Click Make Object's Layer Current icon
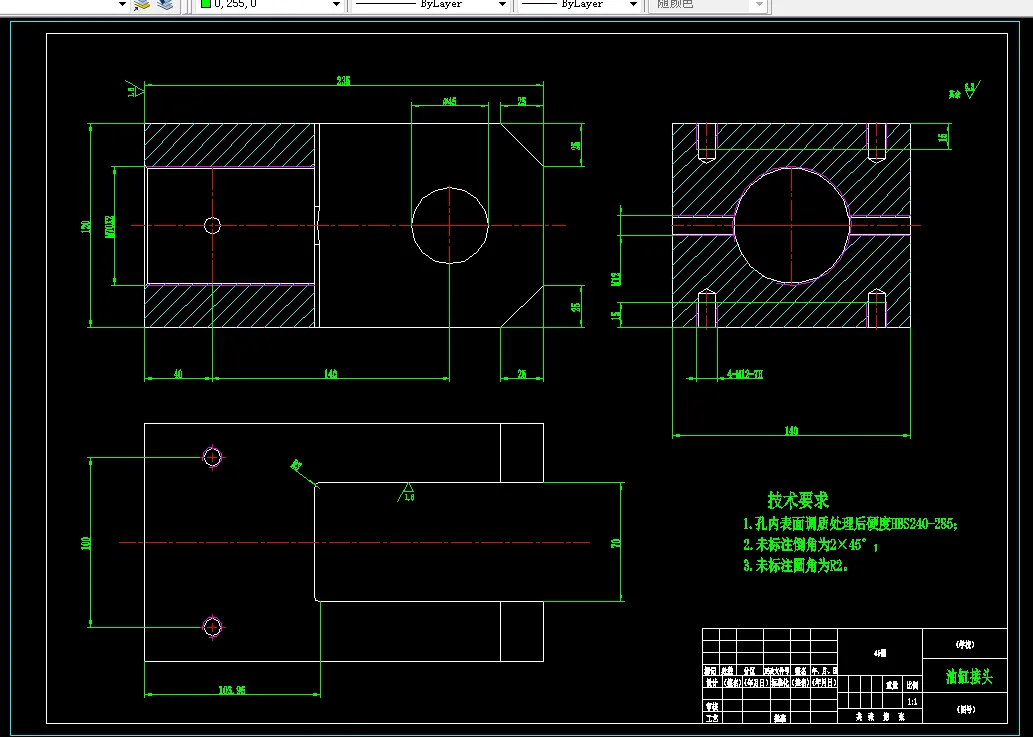 coord(142,5)
